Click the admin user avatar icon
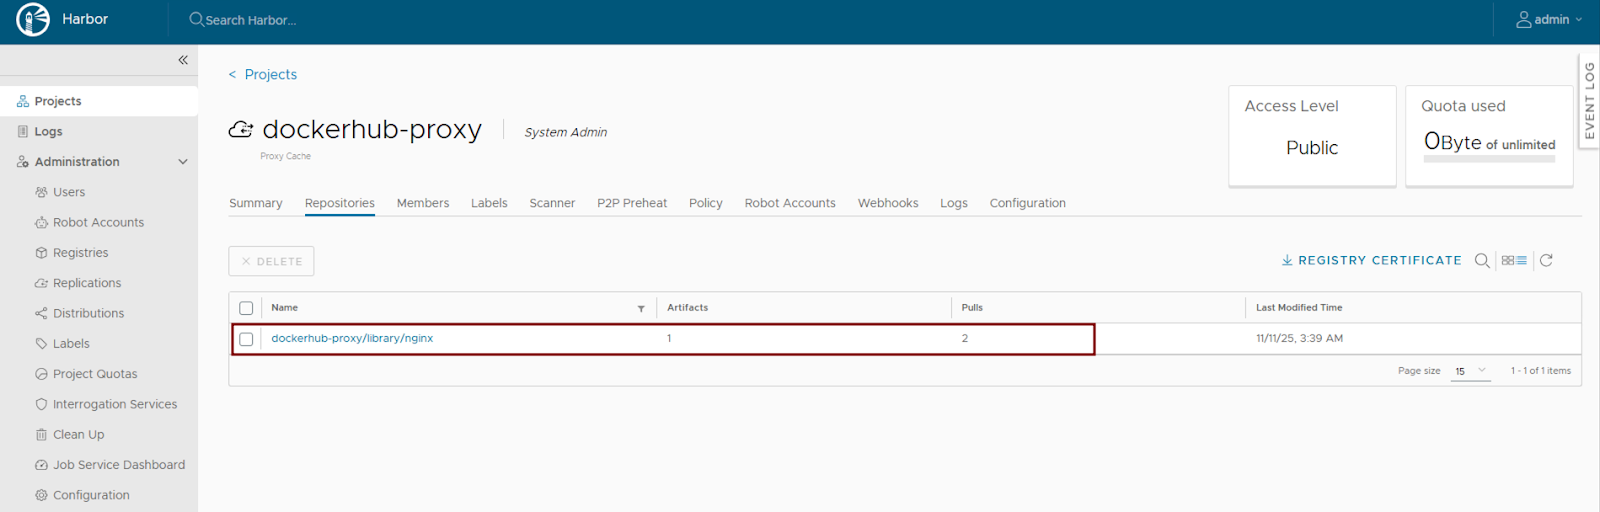Screen dimensions: 1600x512 click(1524, 19)
